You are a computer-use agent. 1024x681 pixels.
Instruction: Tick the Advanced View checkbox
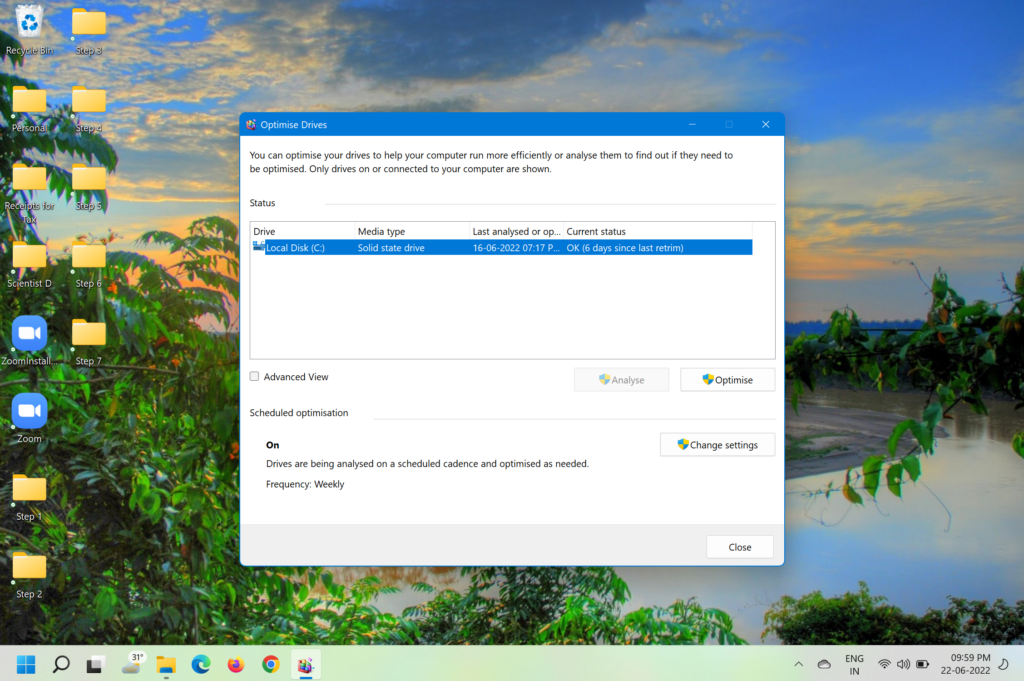click(x=255, y=376)
